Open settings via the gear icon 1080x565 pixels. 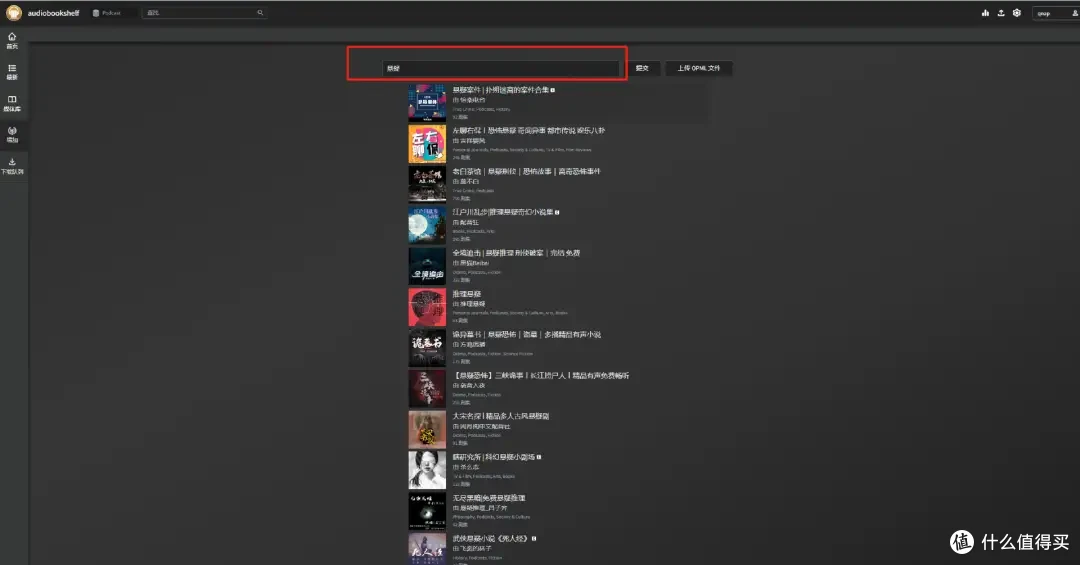point(1017,13)
